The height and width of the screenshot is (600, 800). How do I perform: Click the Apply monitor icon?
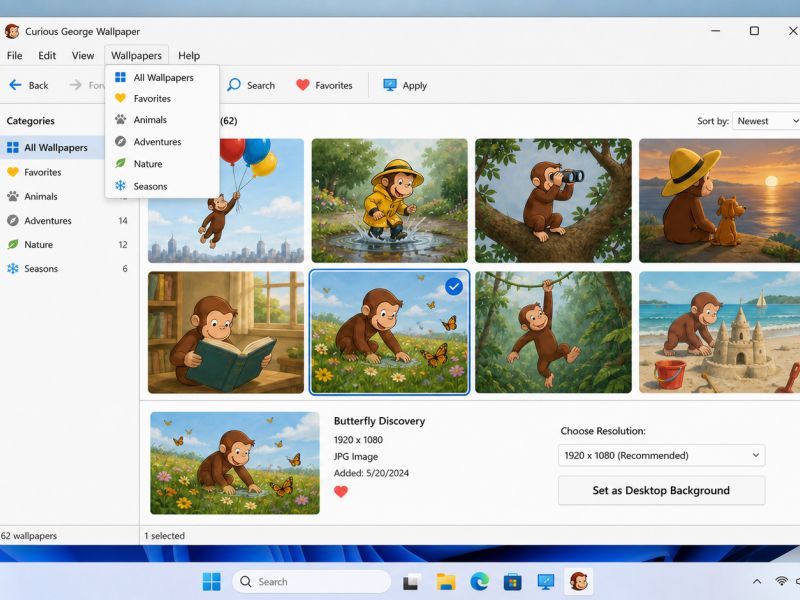[390, 85]
